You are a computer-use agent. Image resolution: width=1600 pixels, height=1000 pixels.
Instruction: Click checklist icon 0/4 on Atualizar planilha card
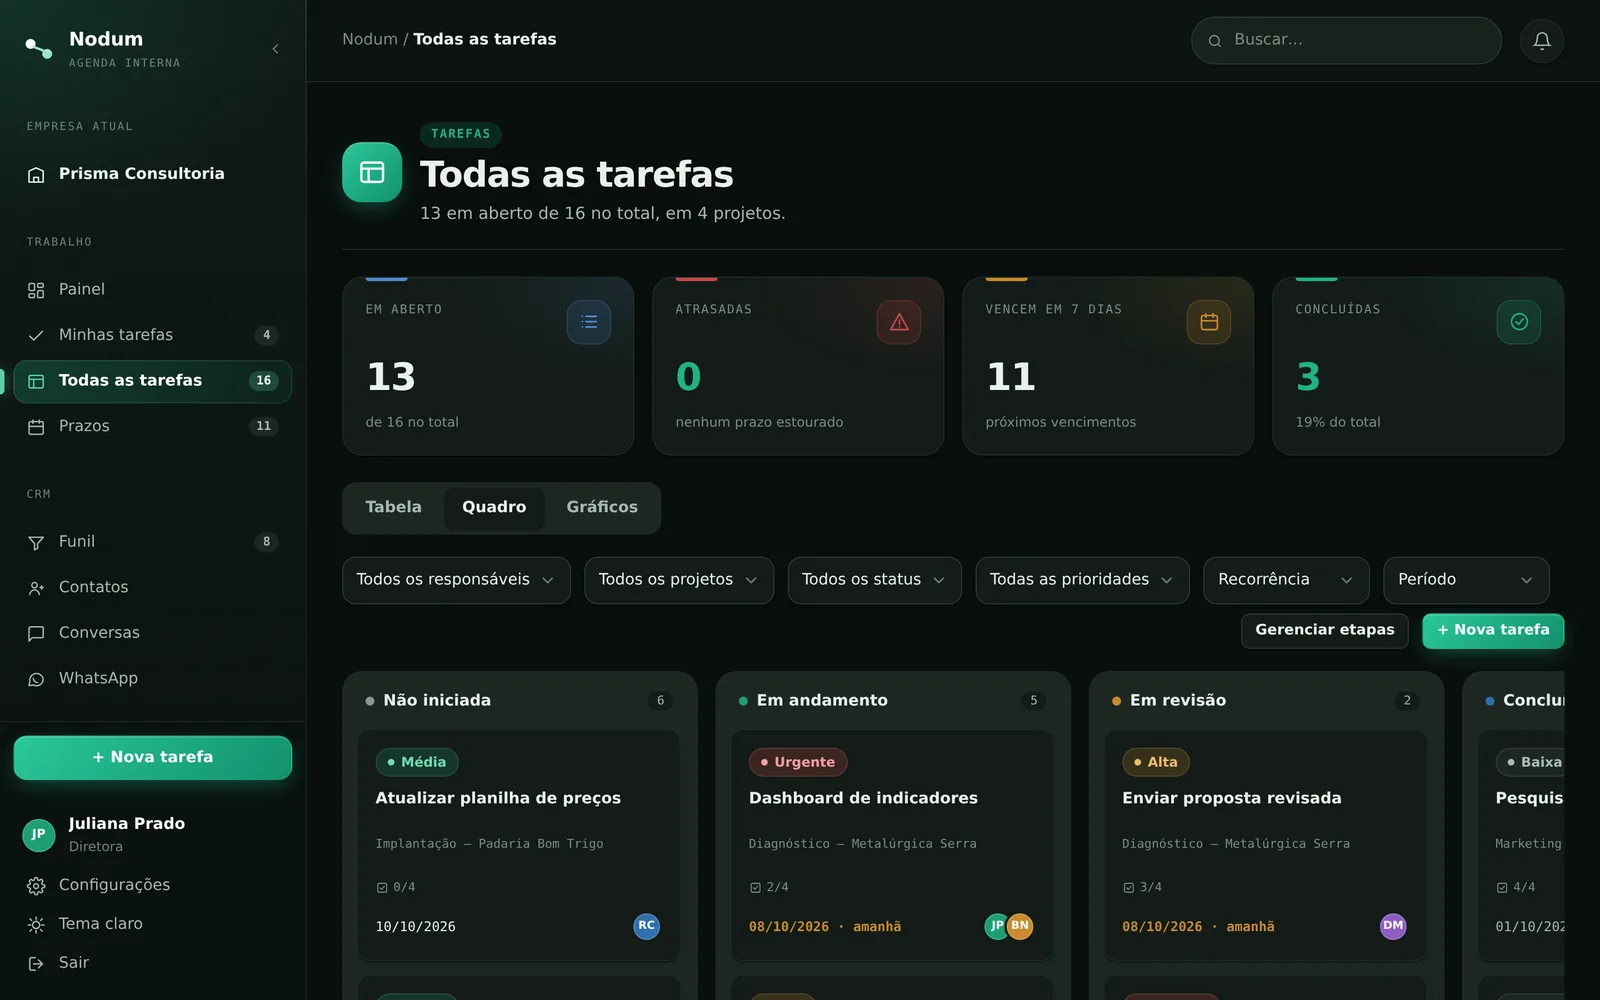coord(382,888)
